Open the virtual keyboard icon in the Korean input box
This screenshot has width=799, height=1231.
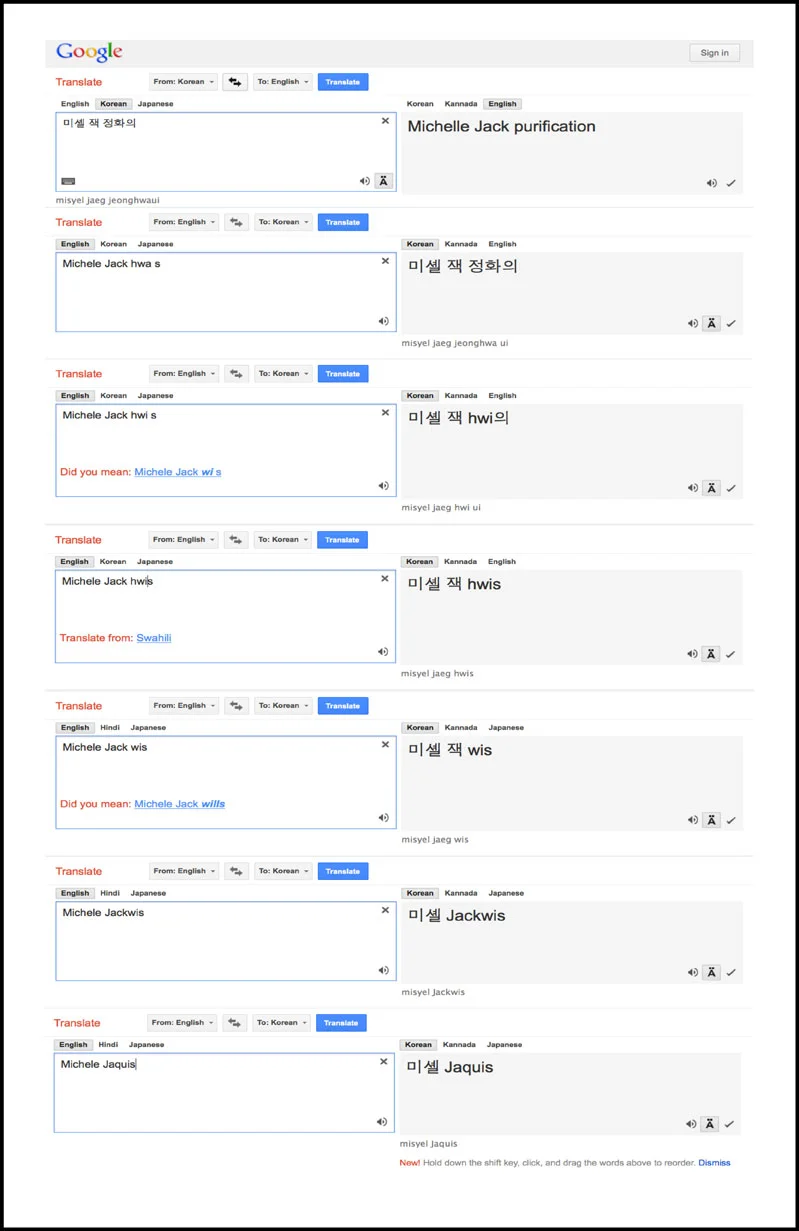(x=68, y=181)
